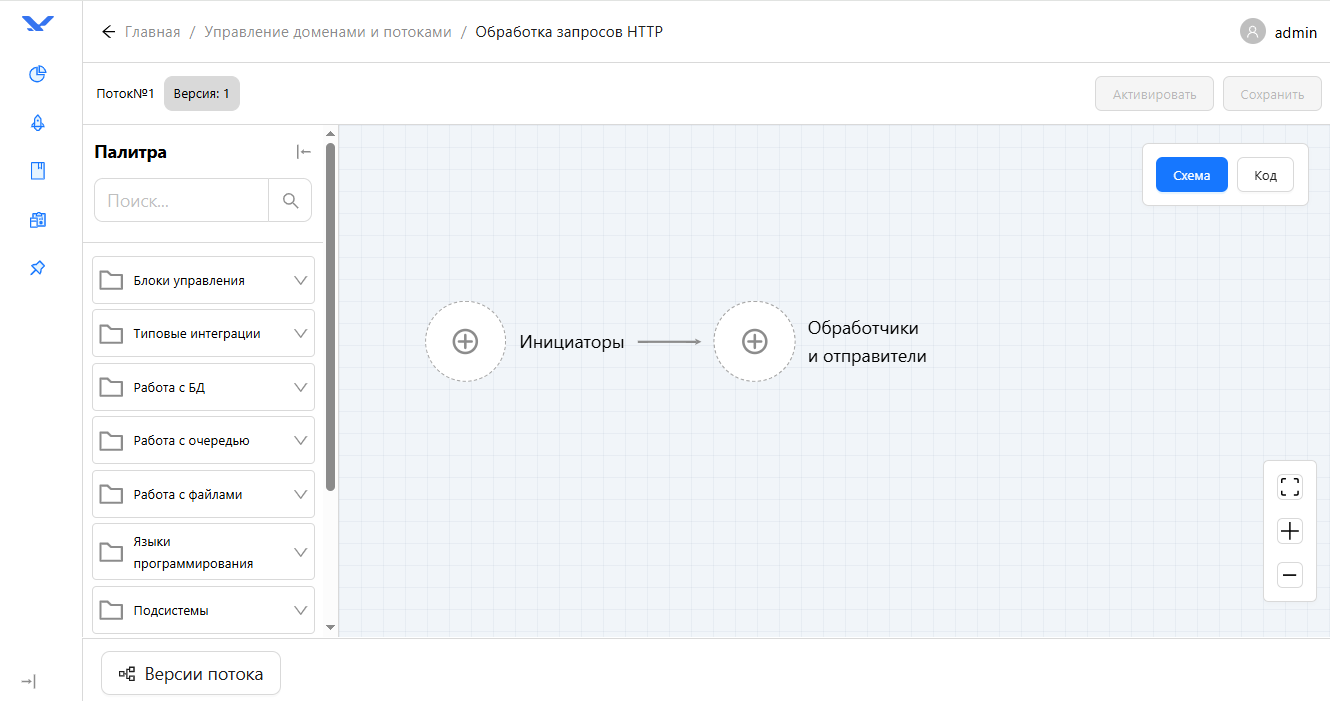Image resolution: width=1330 pixels, height=701 pixels.
Task: Zoom out with the minus canvas button
Action: pyautogui.click(x=1290, y=575)
